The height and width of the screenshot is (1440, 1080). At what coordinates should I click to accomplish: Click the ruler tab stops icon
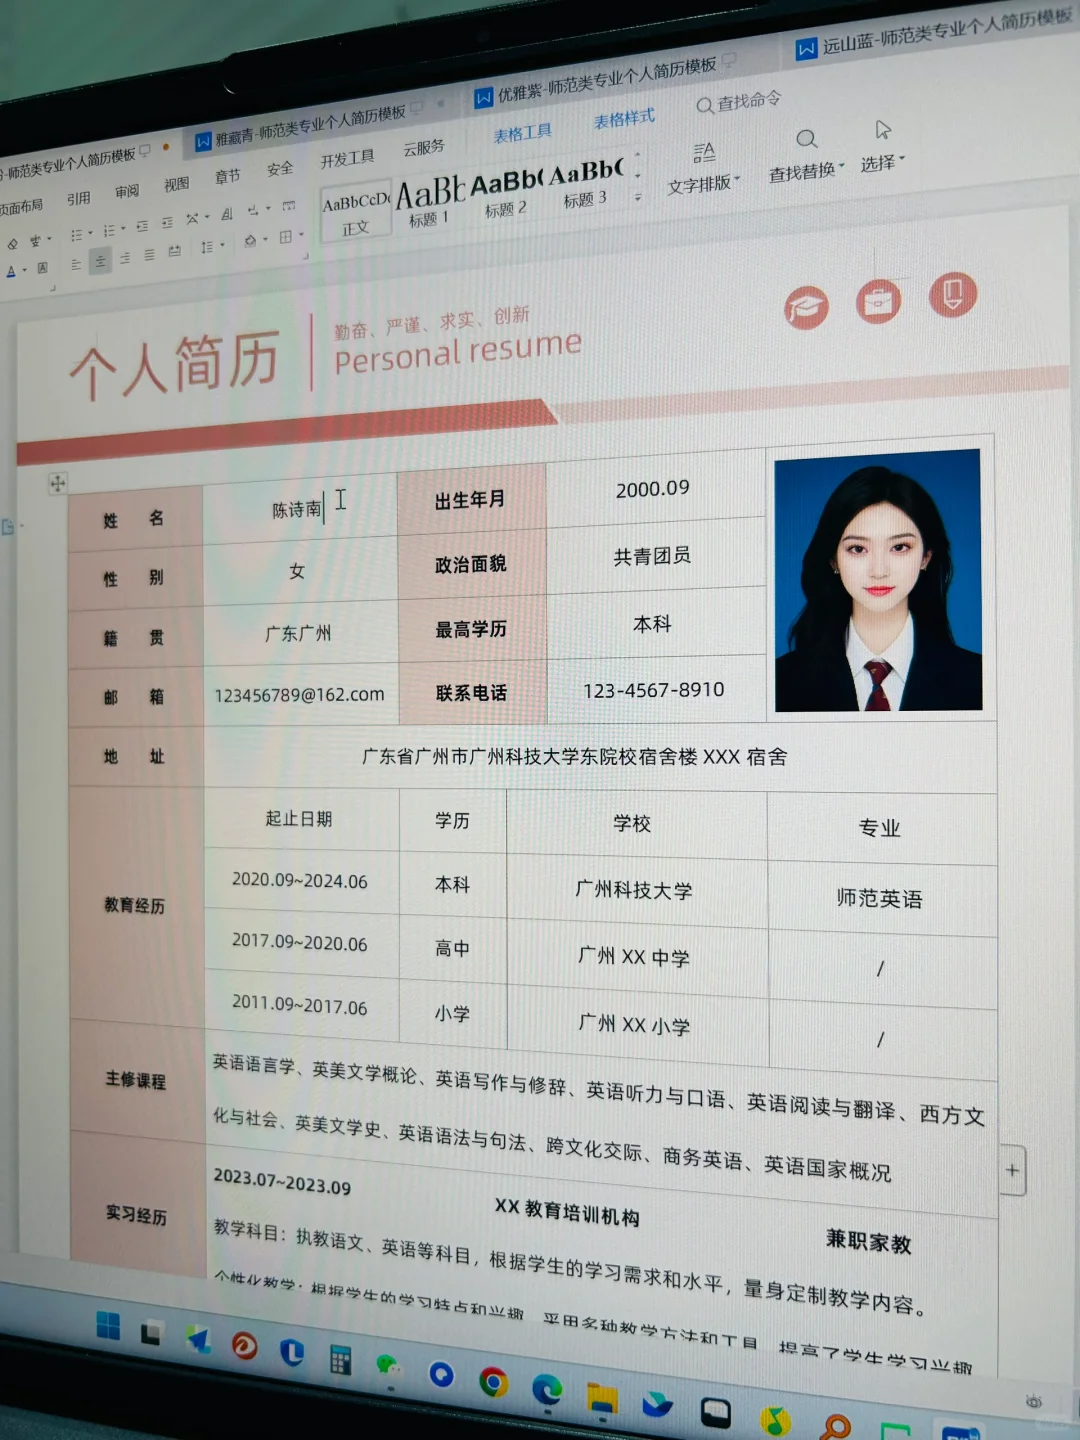(289, 206)
